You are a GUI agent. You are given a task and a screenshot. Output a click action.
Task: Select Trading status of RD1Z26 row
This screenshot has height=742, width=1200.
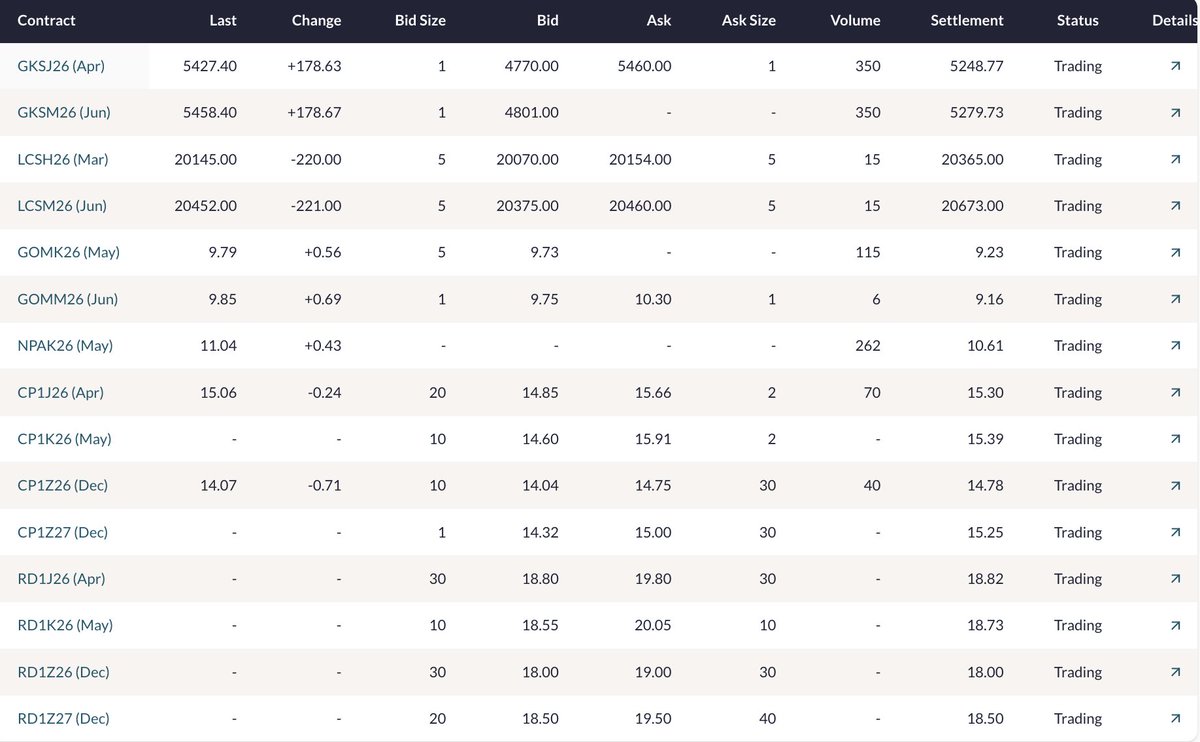1078,672
